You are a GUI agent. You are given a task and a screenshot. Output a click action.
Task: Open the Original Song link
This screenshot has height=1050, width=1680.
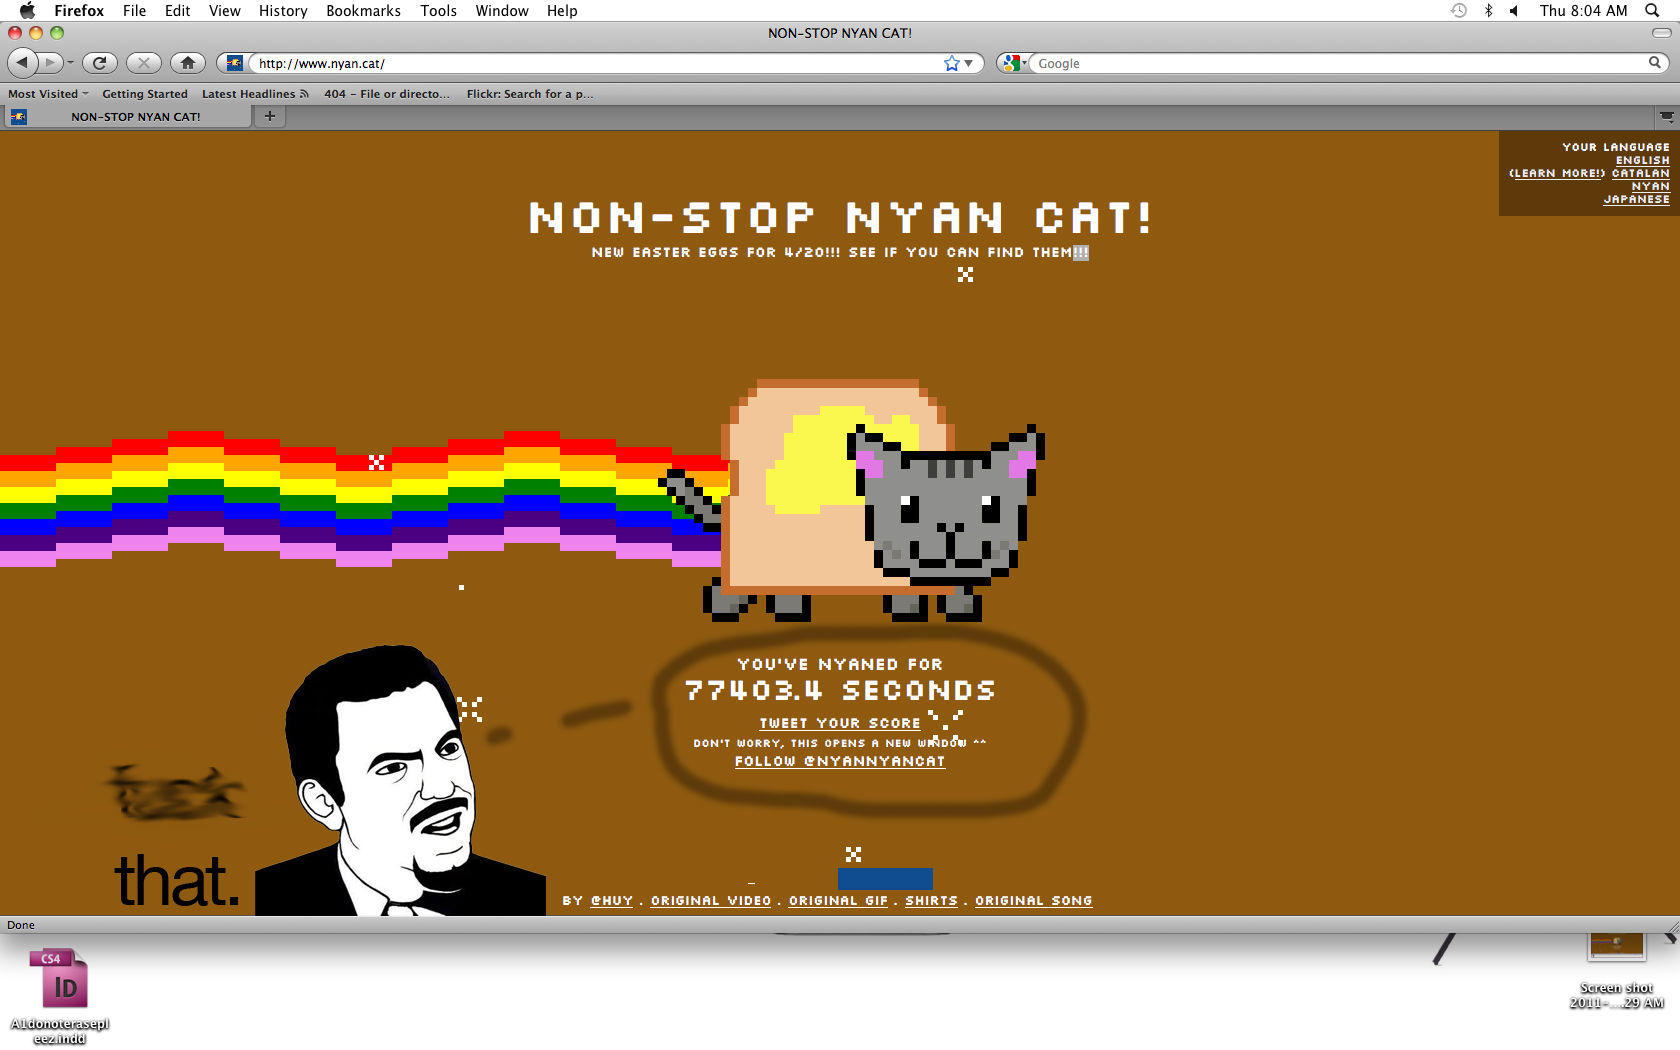coord(1033,901)
